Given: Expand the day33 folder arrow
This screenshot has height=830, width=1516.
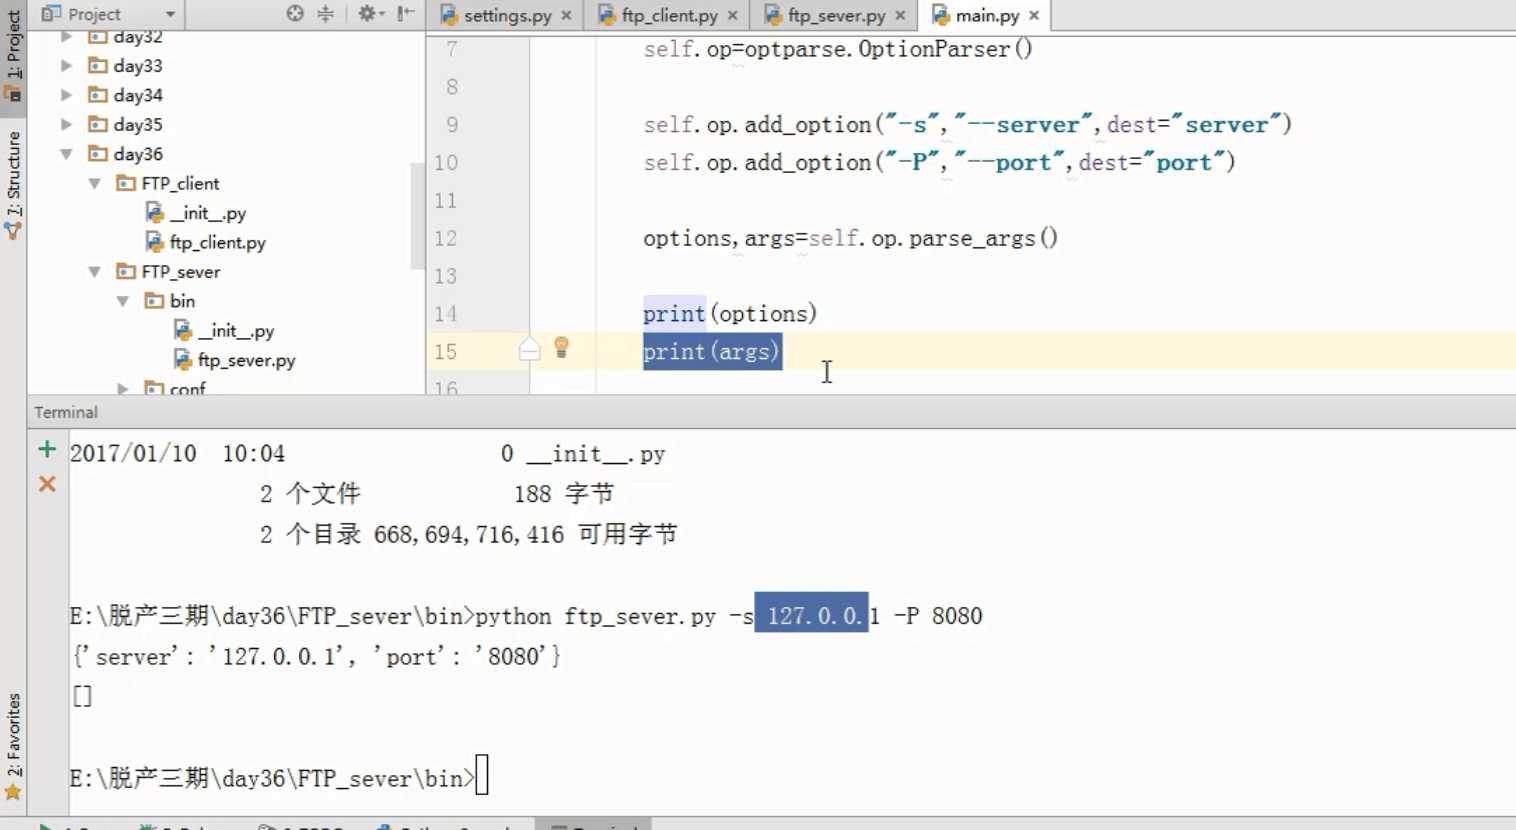Looking at the screenshot, I should click(x=66, y=66).
